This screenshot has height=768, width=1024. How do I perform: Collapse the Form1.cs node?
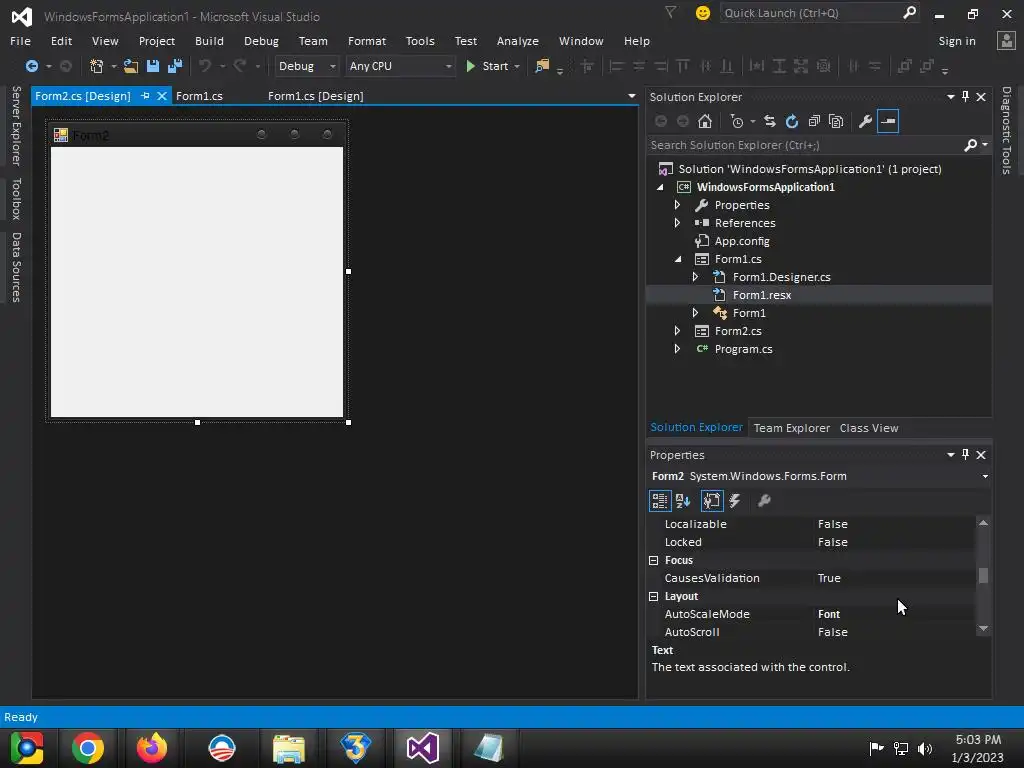[x=677, y=259]
